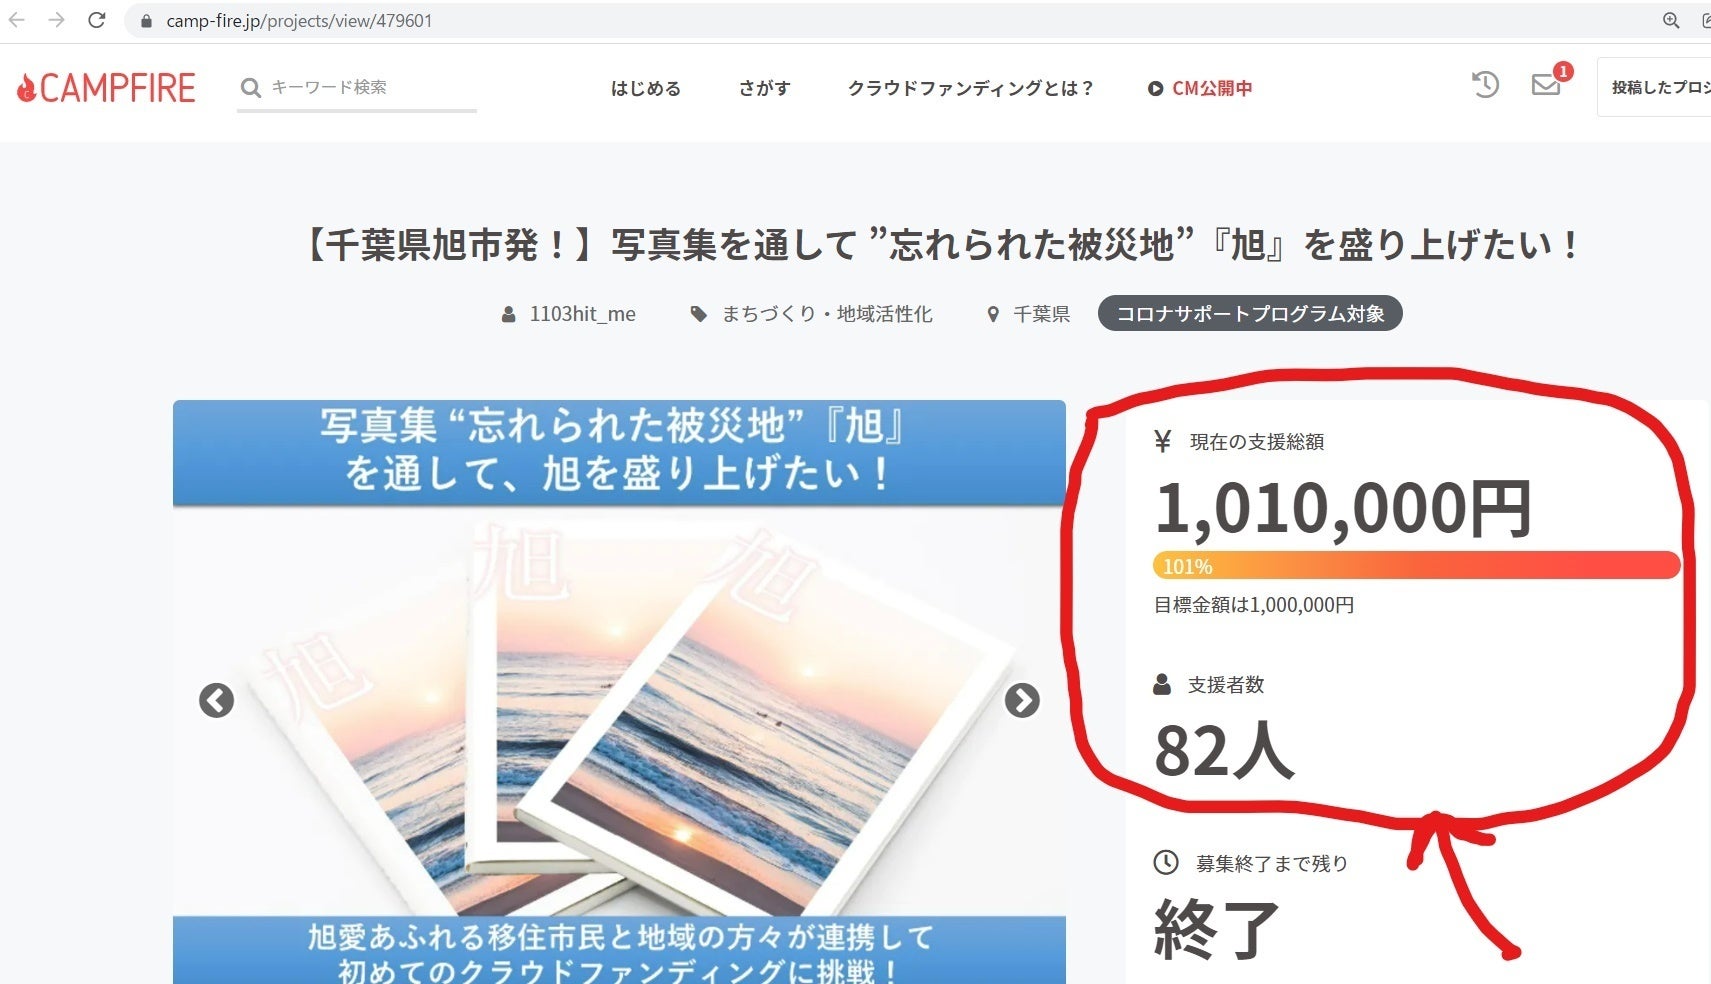Reload the page with refresh icon
Image resolution: width=1711 pixels, height=984 pixels.
point(97,20)
